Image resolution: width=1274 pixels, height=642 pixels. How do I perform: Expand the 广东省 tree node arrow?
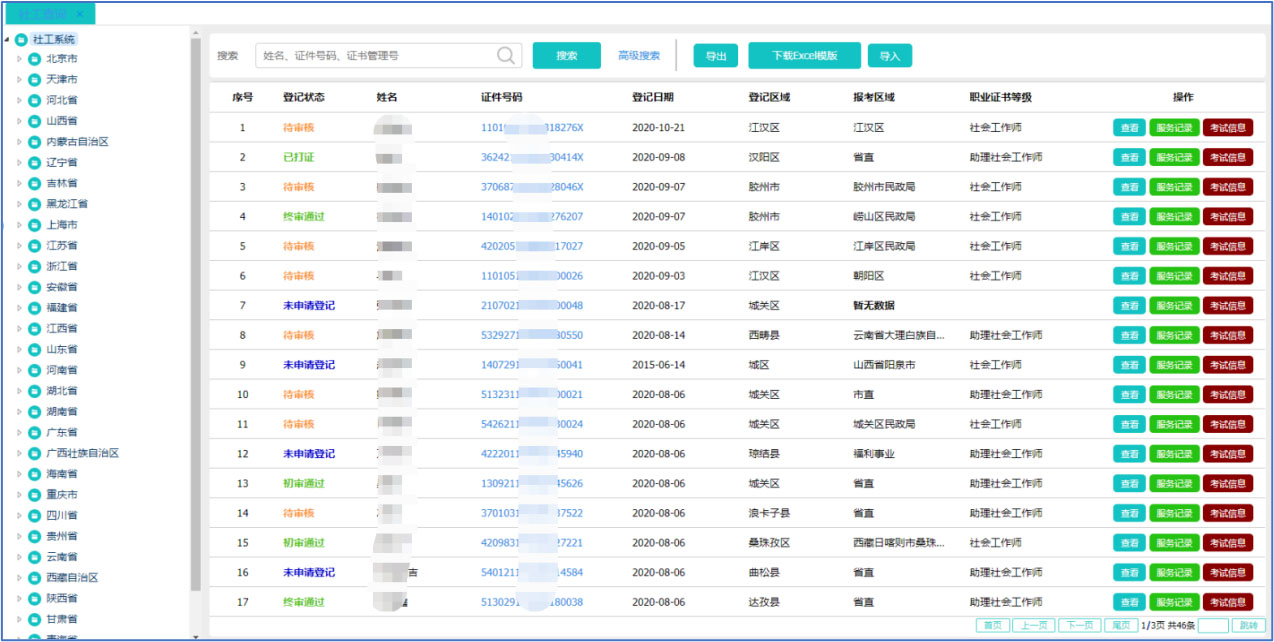pos(19,433)
